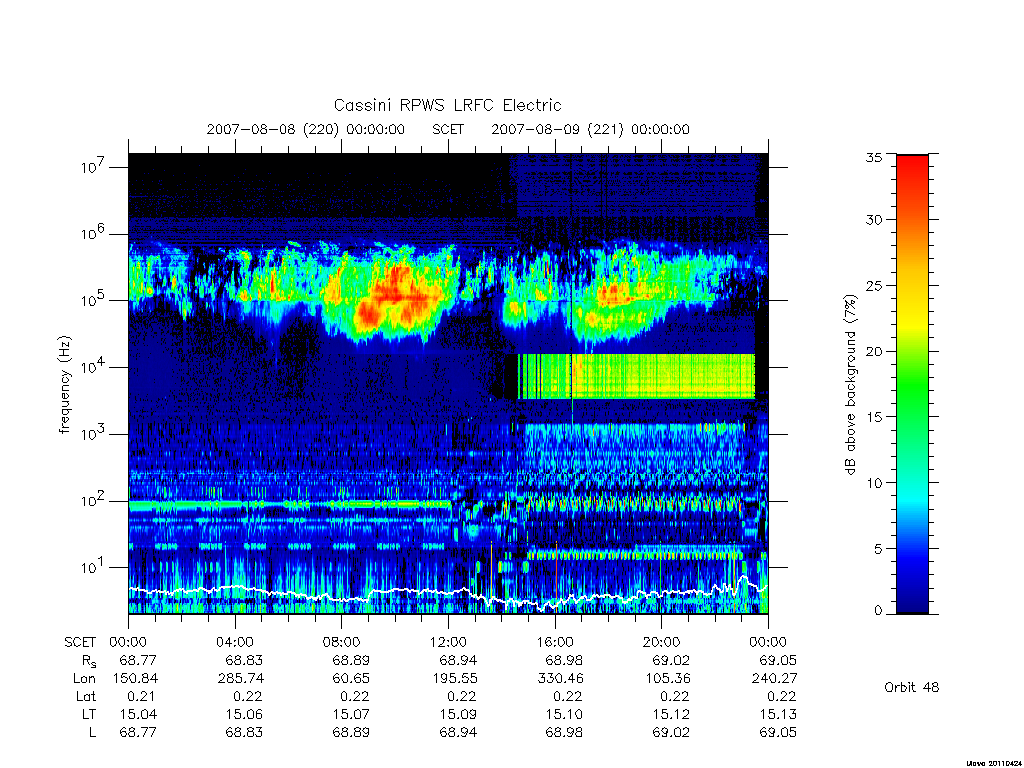Click the 'frequency (Hz)' axis label
The height and width of the screenshot is (768, 1024).
pos(64,385)
